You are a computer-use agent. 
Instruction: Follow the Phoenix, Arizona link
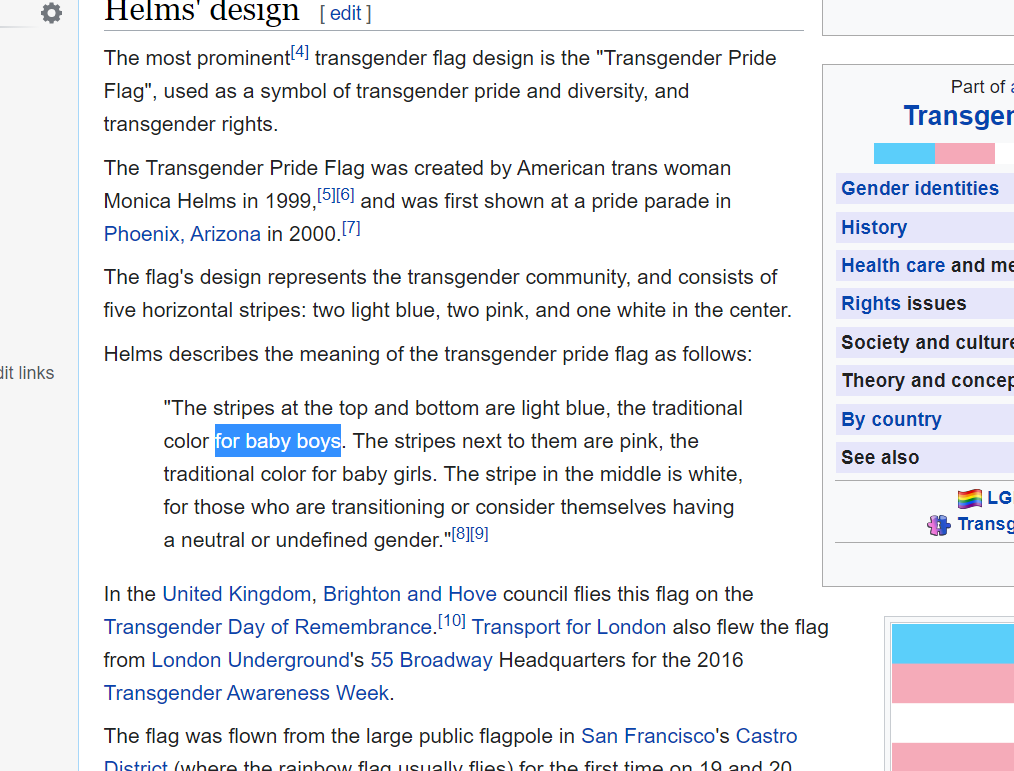click(182, 233)
